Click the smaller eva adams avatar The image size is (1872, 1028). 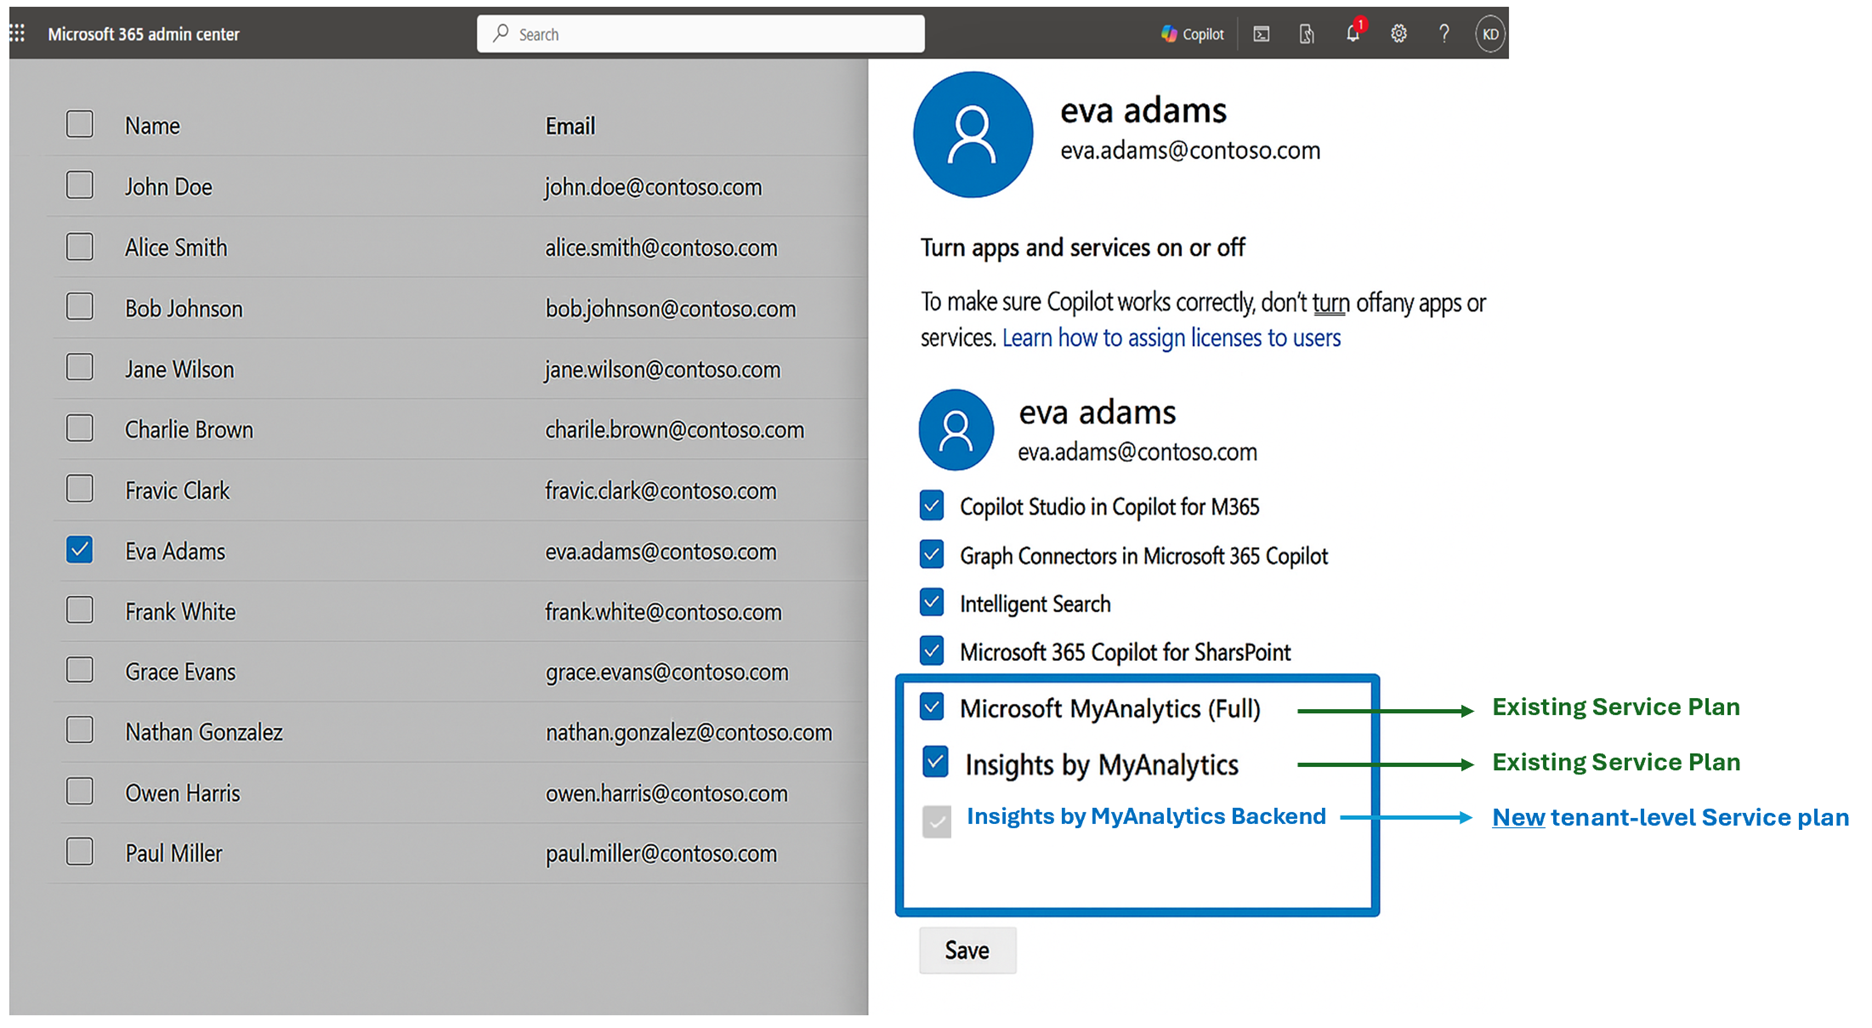(956, 430)
